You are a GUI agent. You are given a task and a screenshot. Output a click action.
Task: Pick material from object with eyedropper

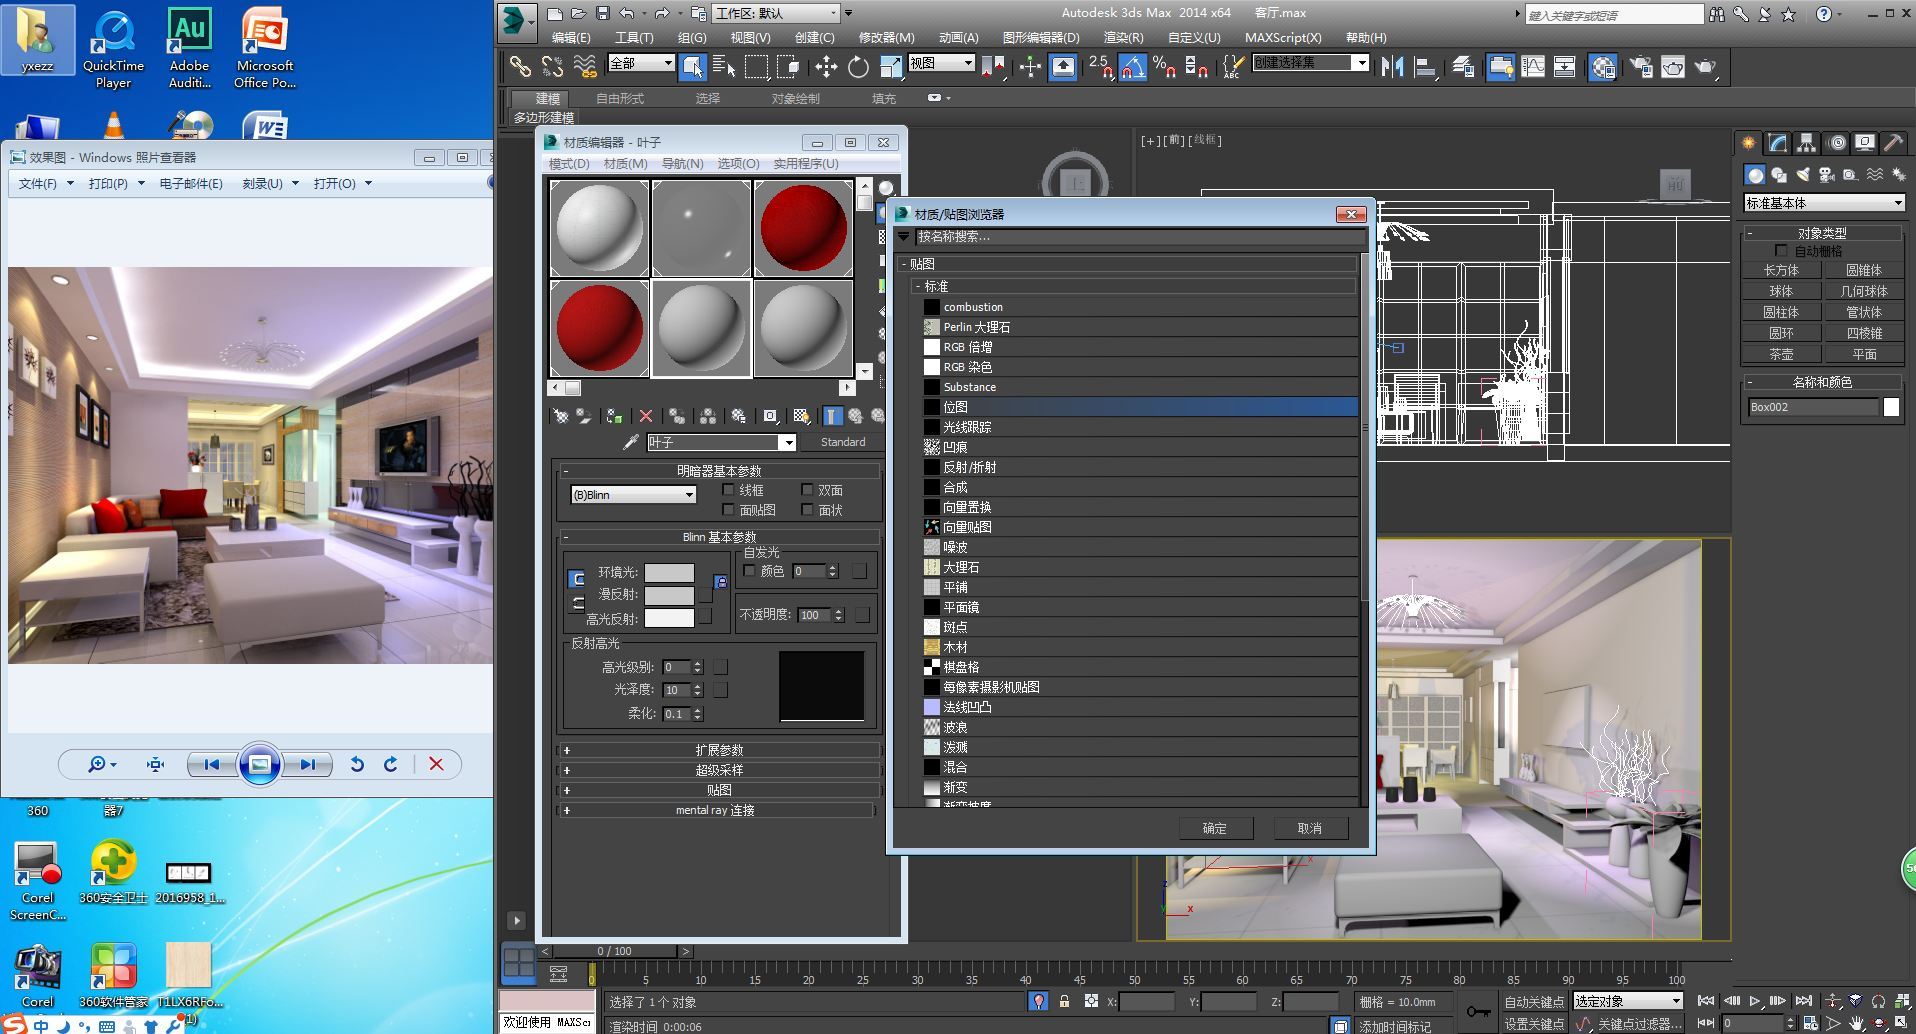(631, 442)
